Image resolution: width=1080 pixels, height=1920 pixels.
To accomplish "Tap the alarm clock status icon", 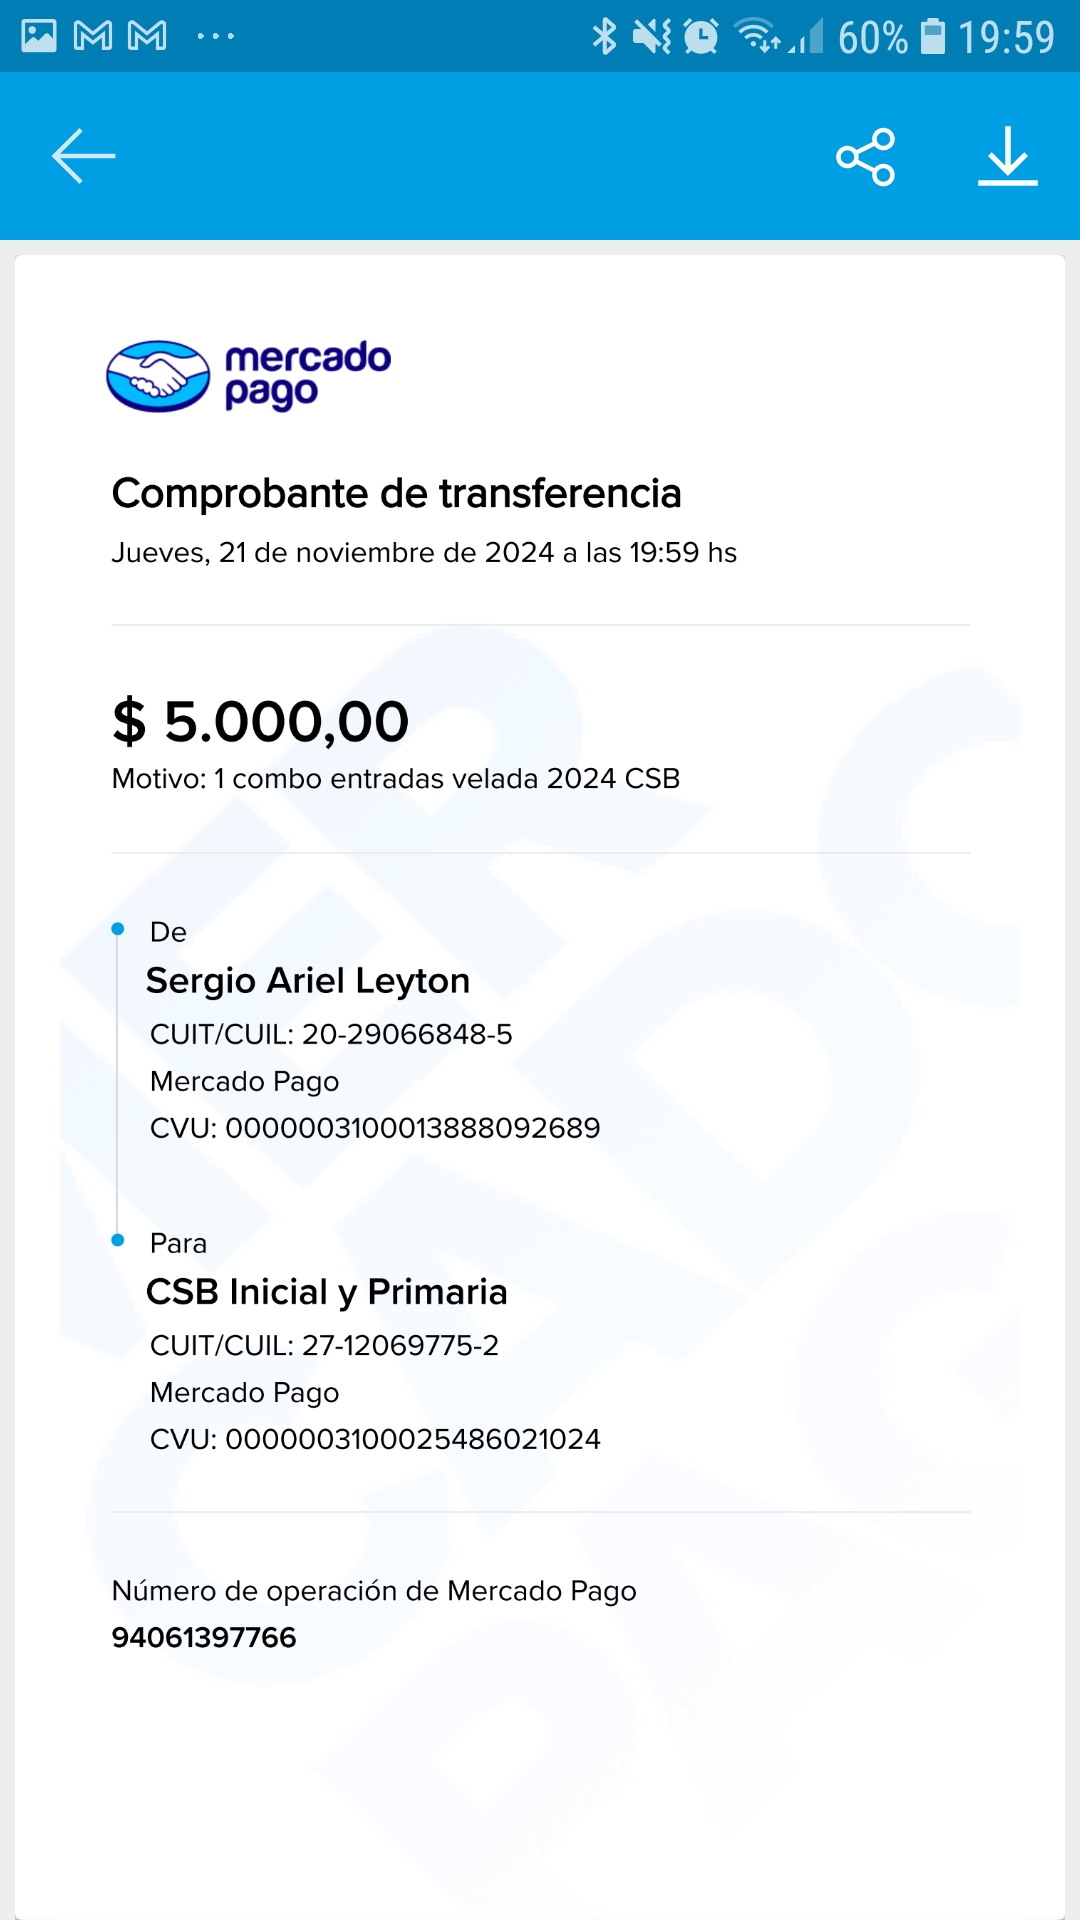I will 701,36.
